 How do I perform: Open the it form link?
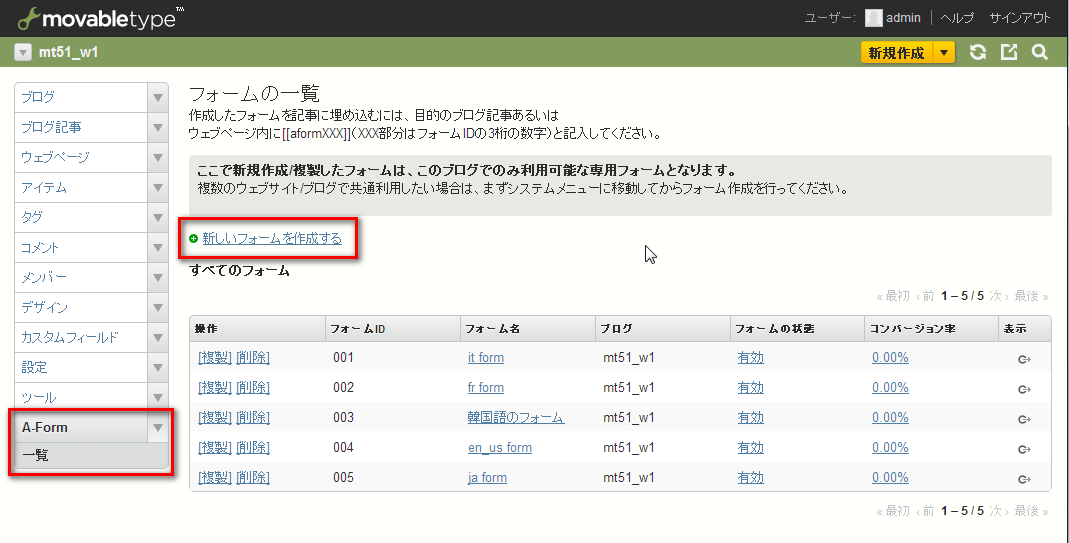pos(486,357)
